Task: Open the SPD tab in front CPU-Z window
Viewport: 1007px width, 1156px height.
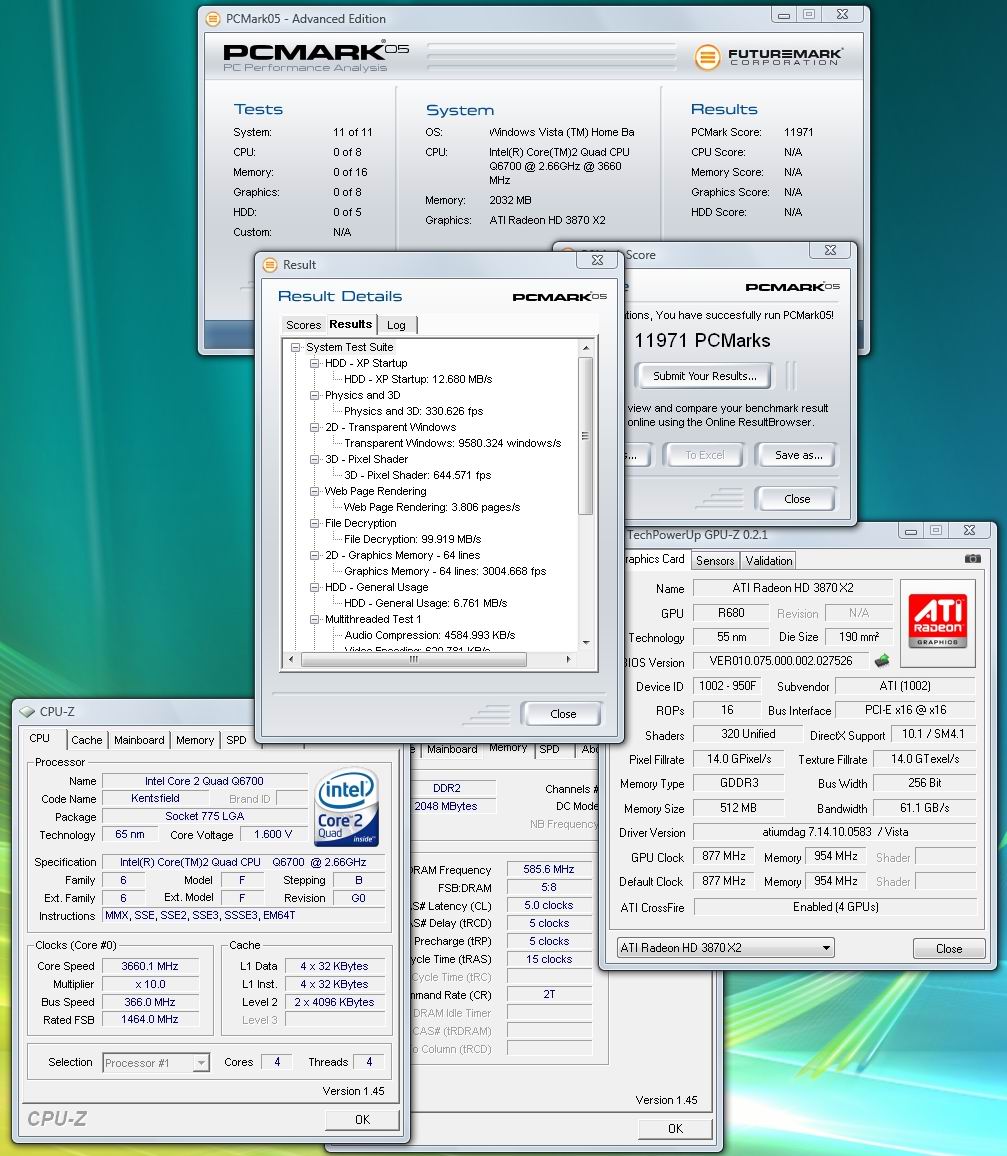Action: [x=236, y=740]
